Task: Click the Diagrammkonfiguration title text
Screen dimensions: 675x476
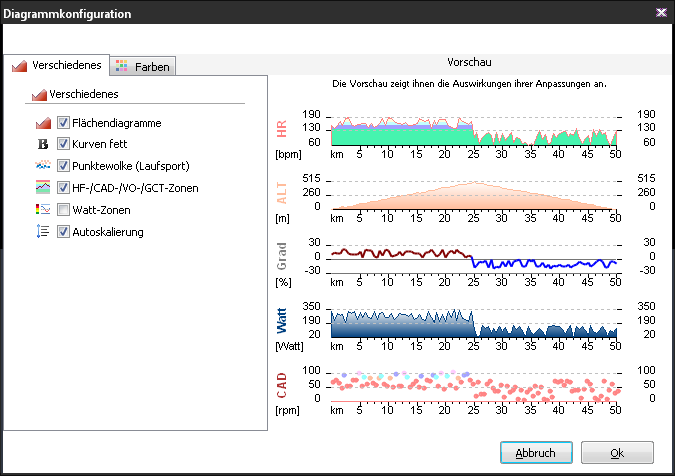Action: [x=67, y=14]
